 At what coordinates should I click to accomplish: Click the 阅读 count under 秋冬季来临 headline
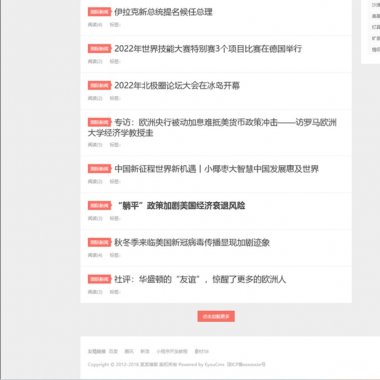(95, 255)
